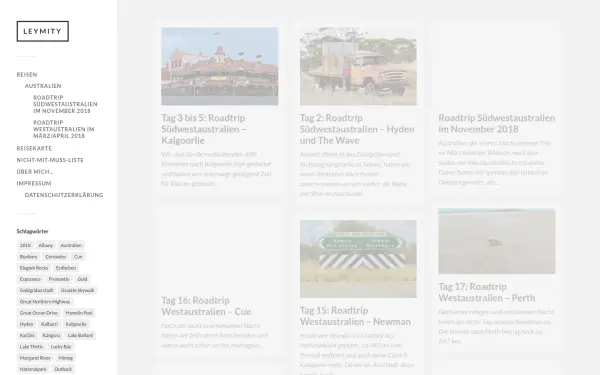This screenshot has height=375, width=600.
Task: Open post title Tag 2 Hyden und The Wave
Action: (357, 129)
